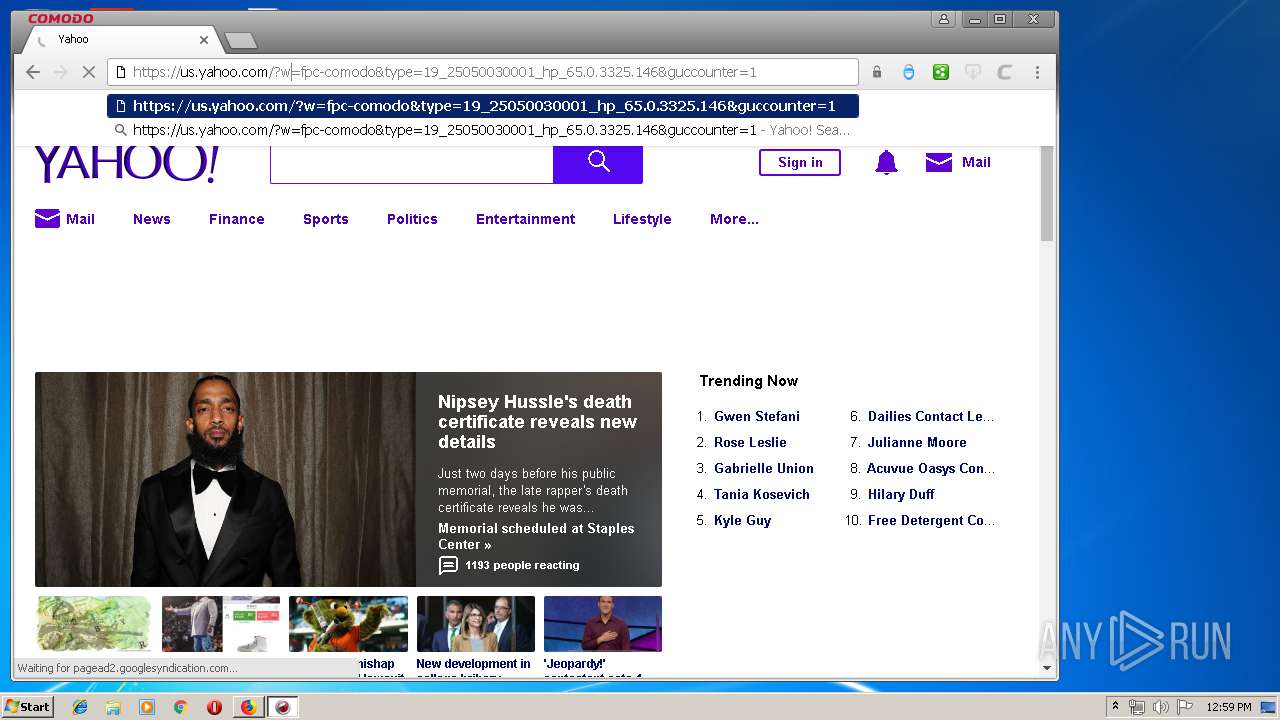Click the Sign in button
The image size is (1280, 720).
(800, 163)
